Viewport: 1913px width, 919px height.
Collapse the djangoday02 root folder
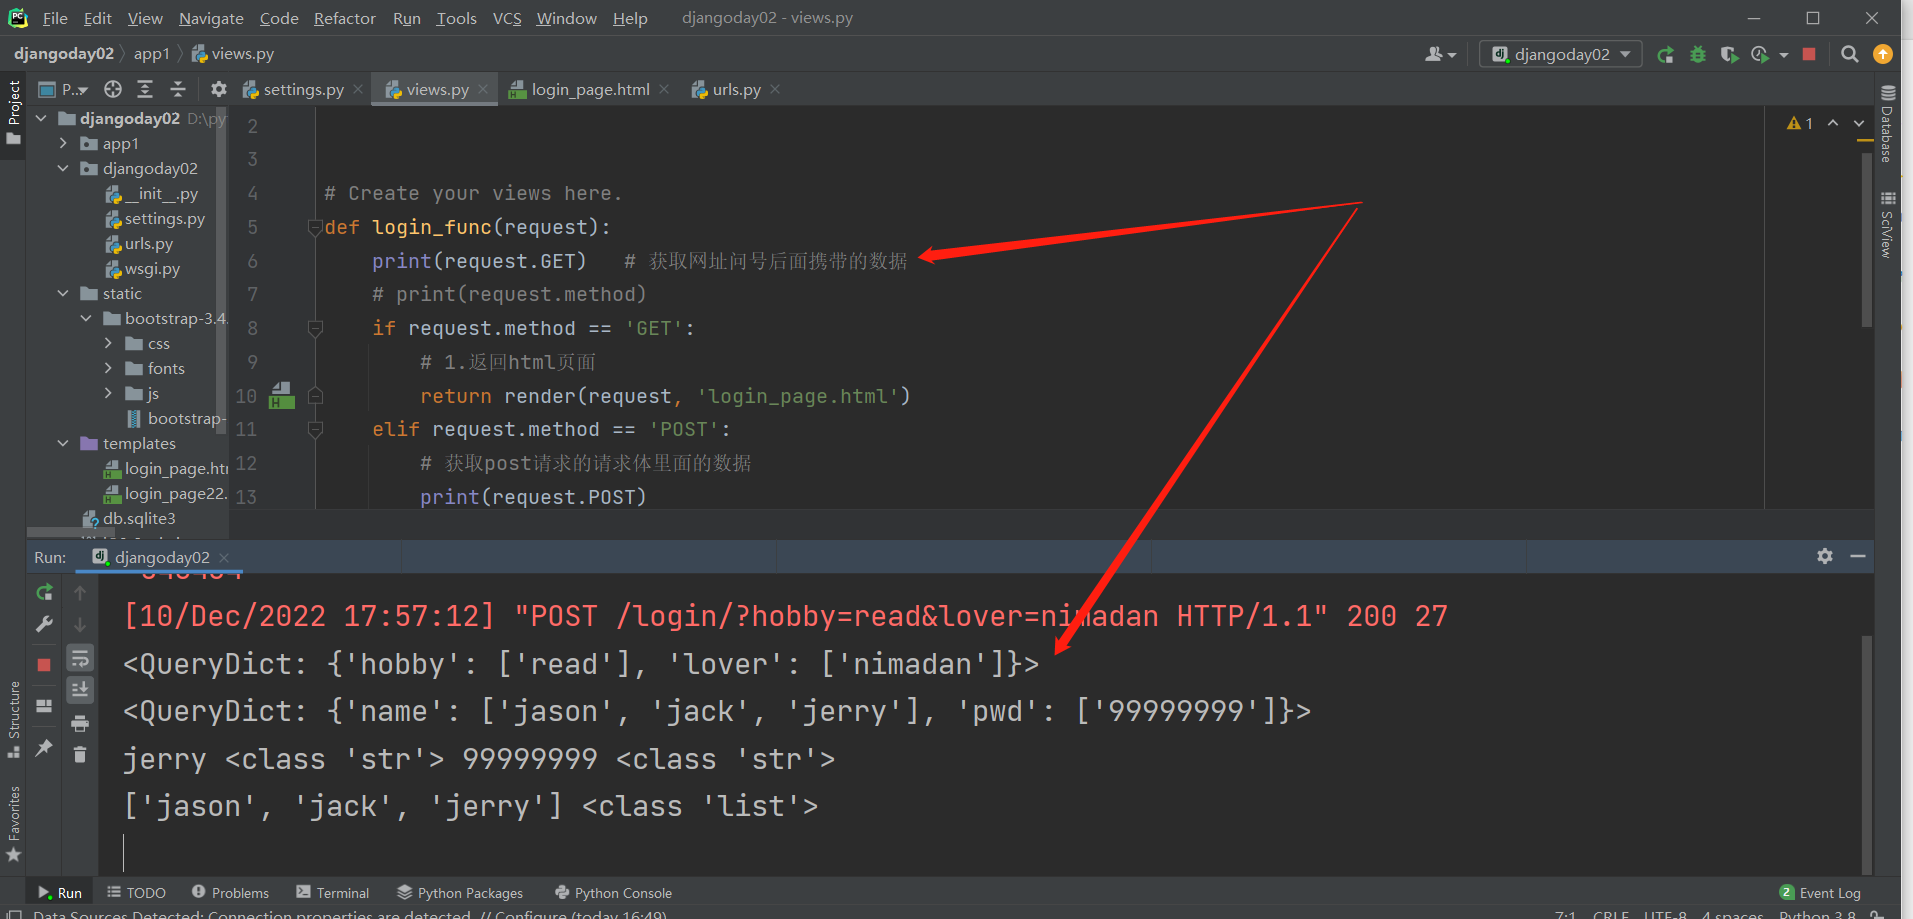pyautogui.click(x=42, y=118)
